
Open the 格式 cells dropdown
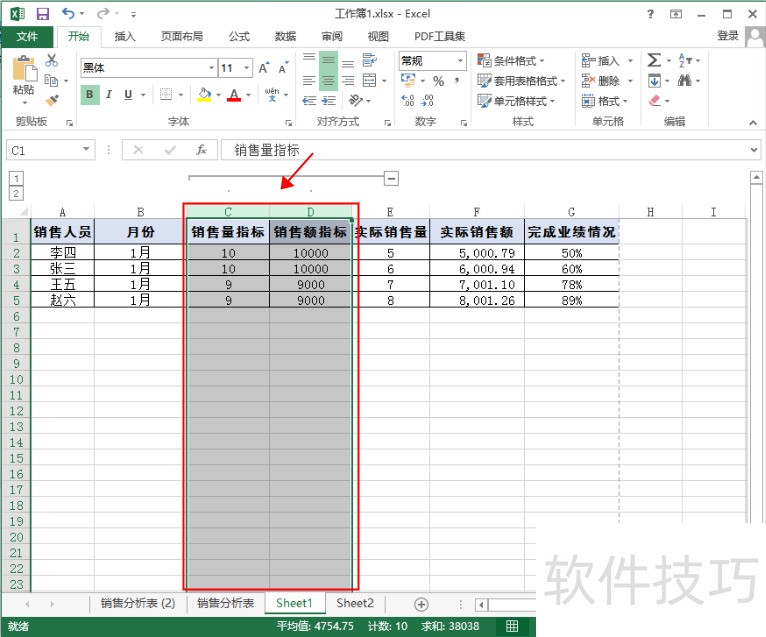(605, 101)
